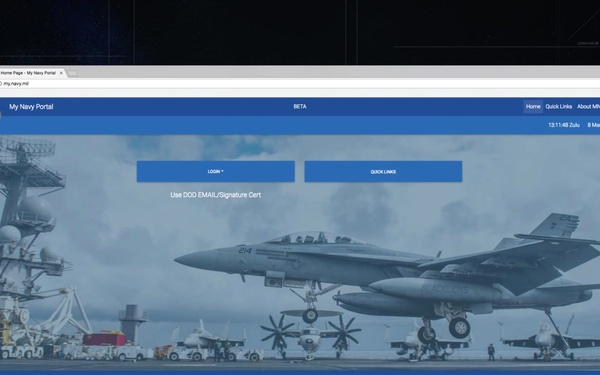This screenshot has width=600, height=375.
Task: Focus the my.navy.mil address bar
Action: click(300, 83)
